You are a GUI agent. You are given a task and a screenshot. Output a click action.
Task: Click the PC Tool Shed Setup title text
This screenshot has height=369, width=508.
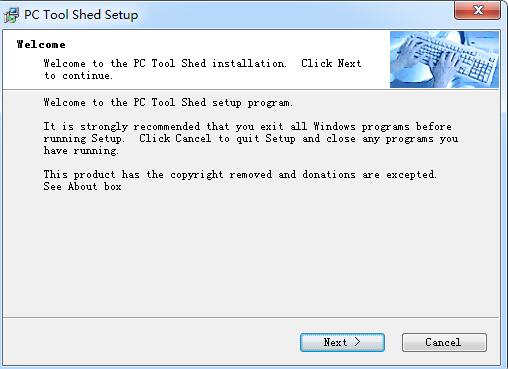(81, 15)
